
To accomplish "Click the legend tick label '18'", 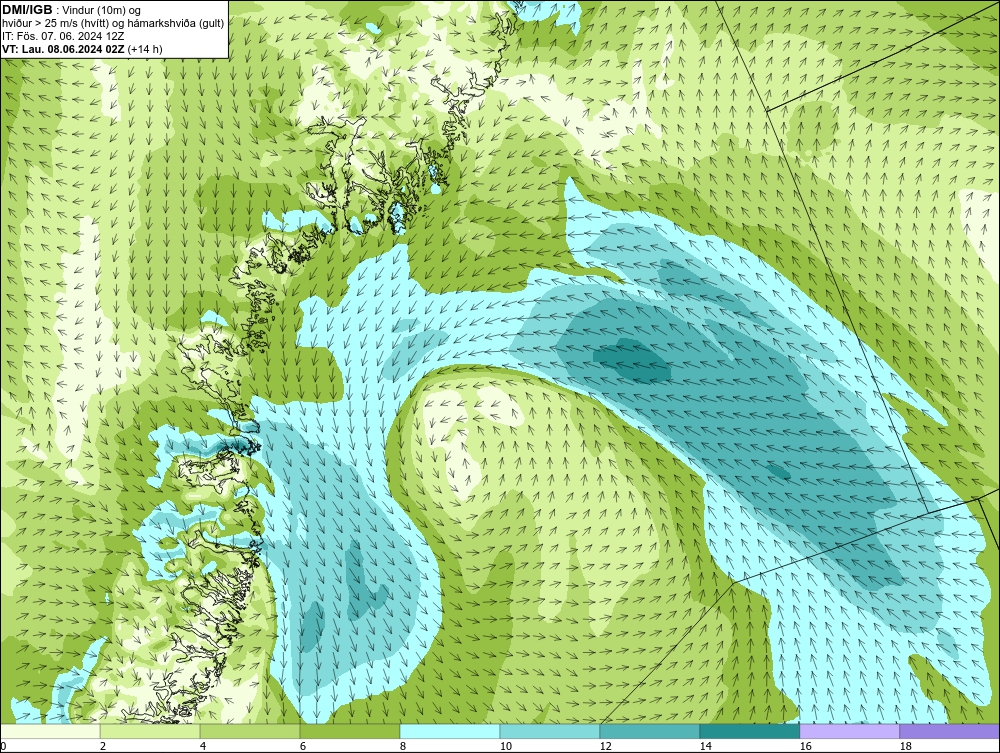I will tap(905, 746).
